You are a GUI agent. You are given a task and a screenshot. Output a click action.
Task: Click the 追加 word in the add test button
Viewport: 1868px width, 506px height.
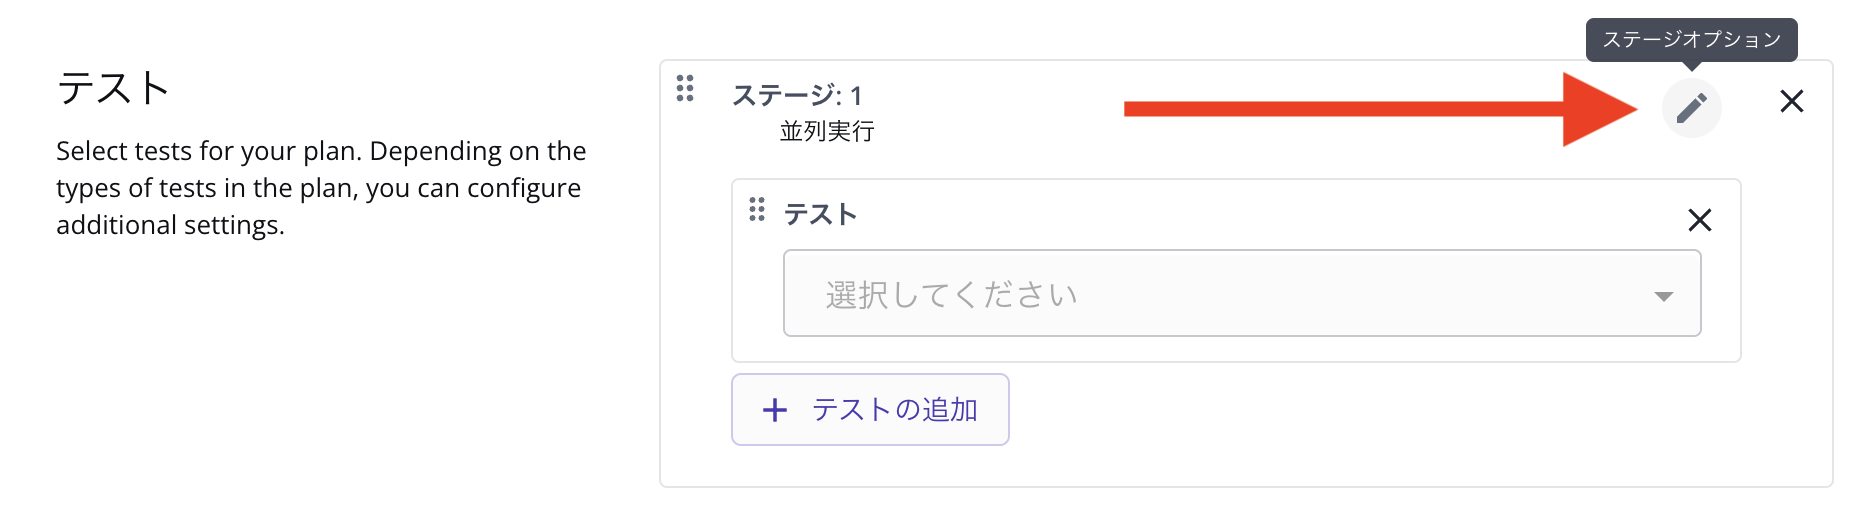coord(949,410)
